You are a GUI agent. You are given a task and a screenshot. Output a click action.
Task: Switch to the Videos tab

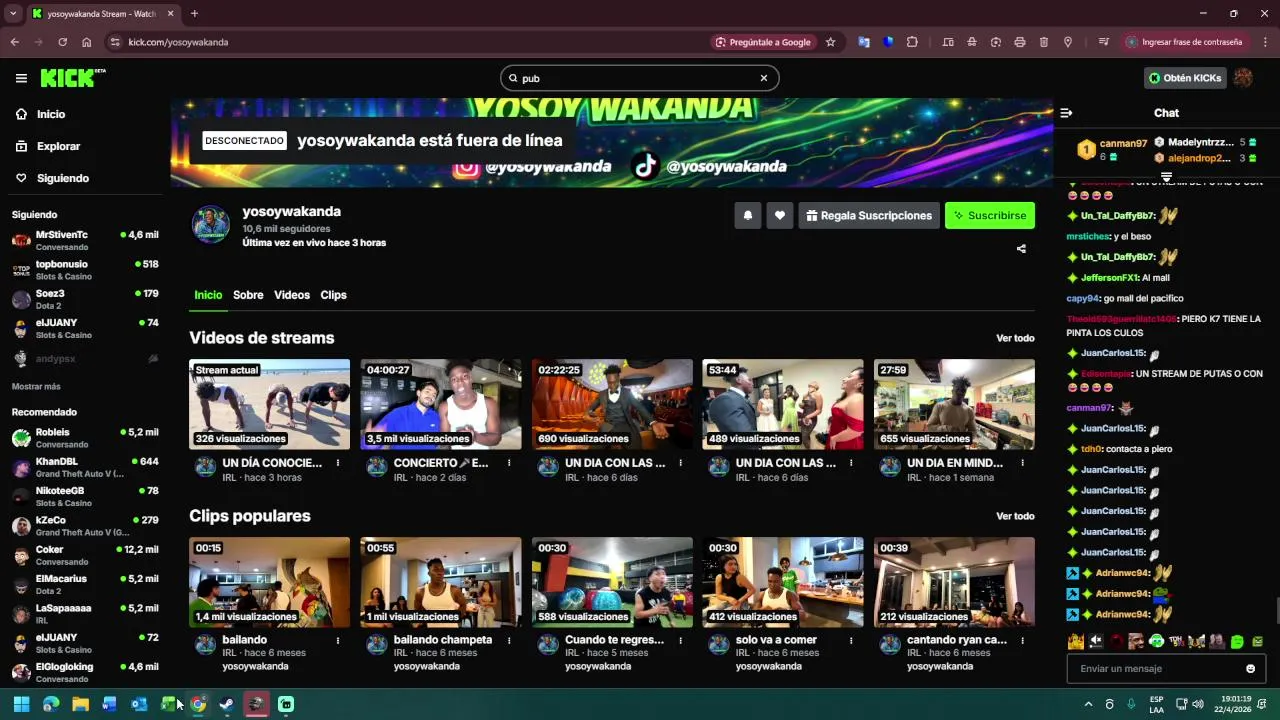coord(292,295)
